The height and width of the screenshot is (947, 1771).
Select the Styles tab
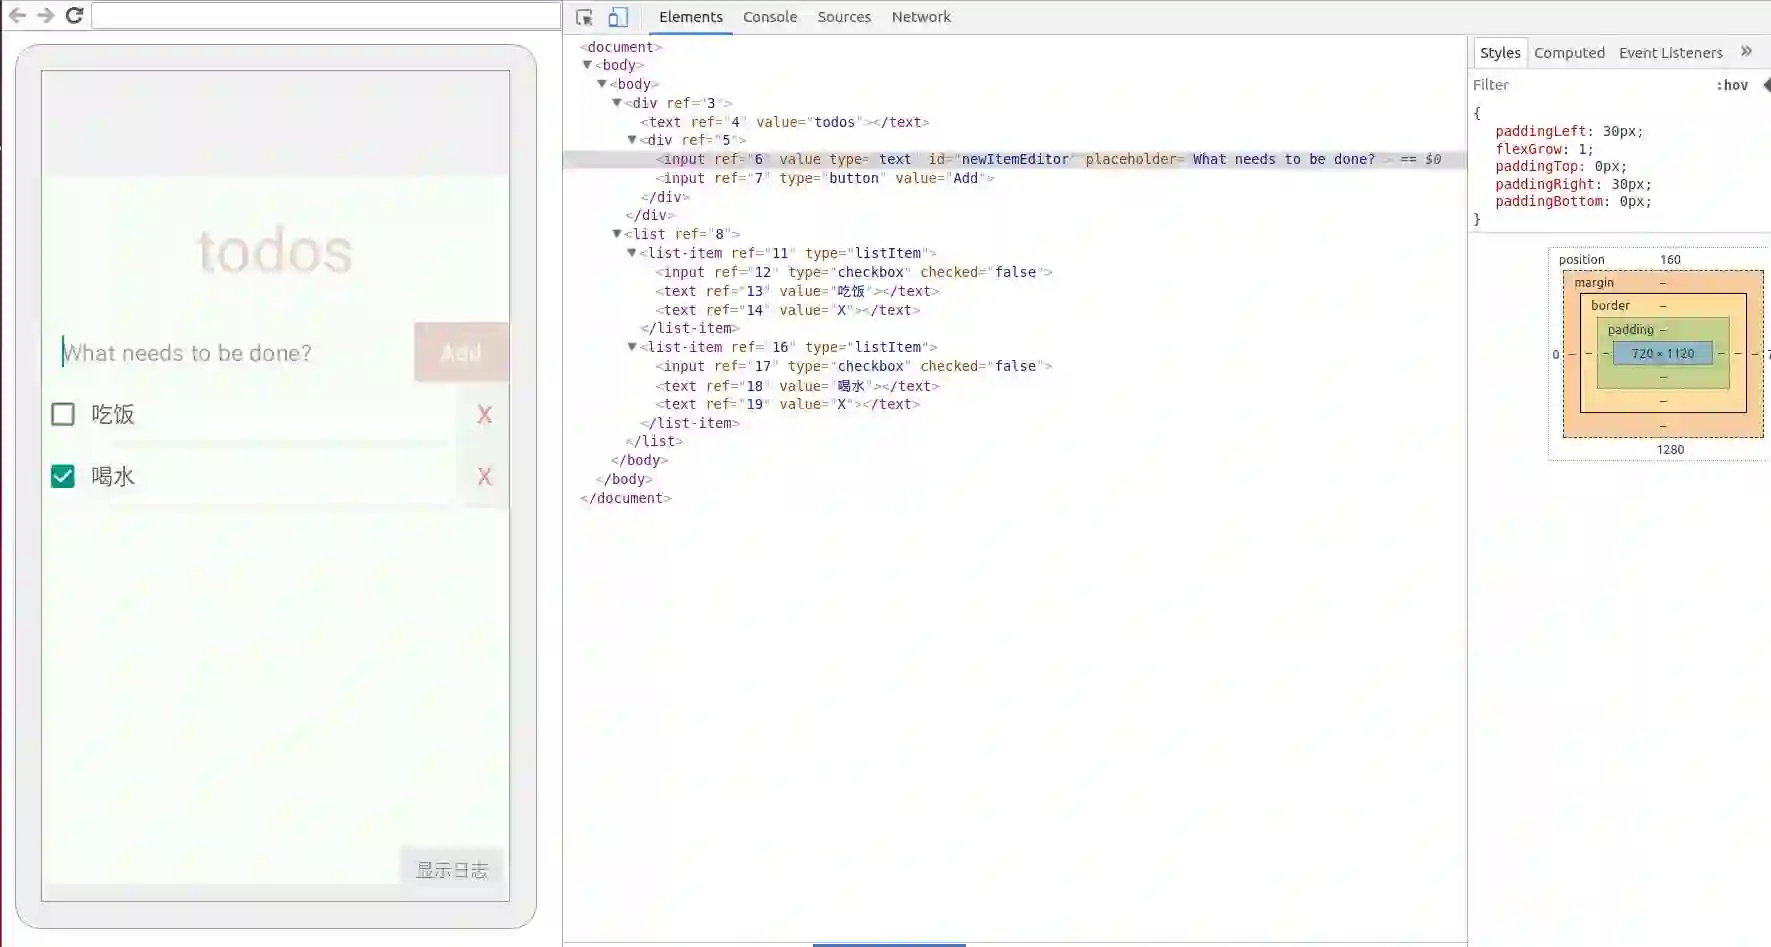(1500, 53)
